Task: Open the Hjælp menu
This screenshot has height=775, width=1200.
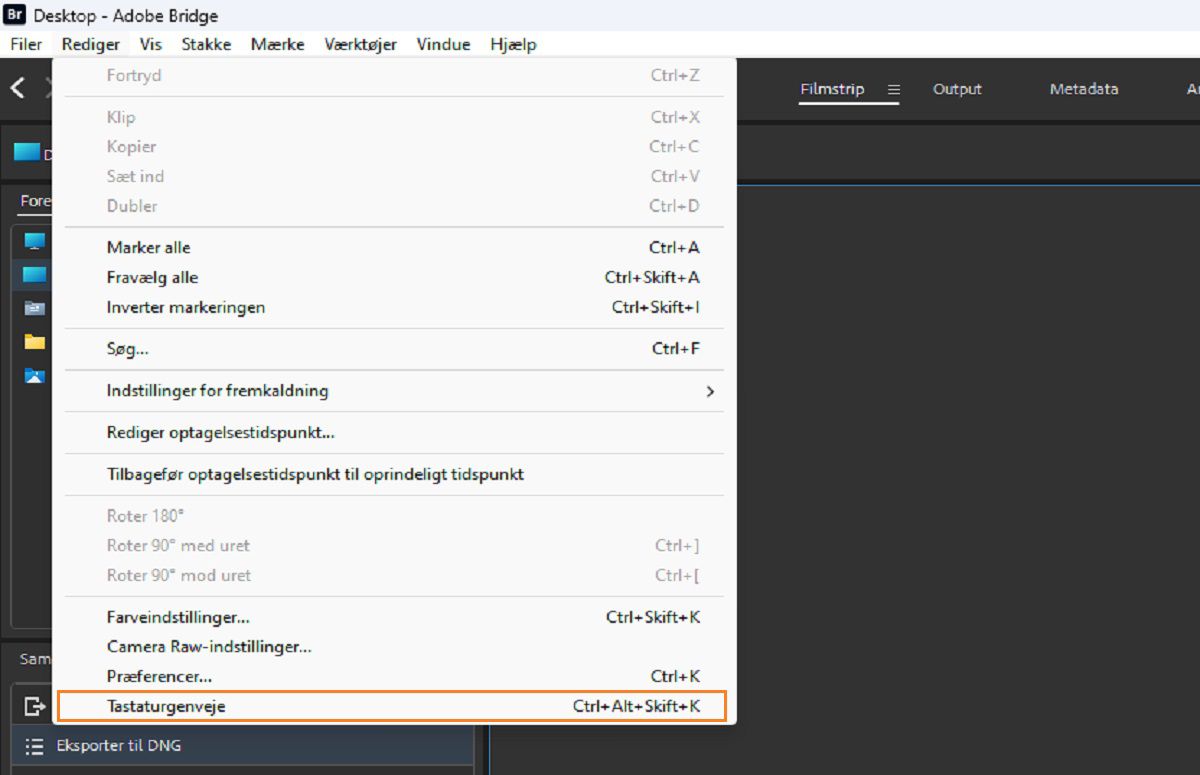Action: point(513,44)
